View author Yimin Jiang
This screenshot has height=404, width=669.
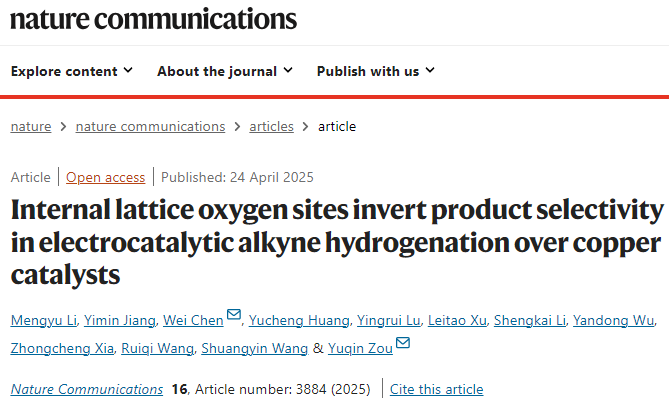tap(119, 320)
